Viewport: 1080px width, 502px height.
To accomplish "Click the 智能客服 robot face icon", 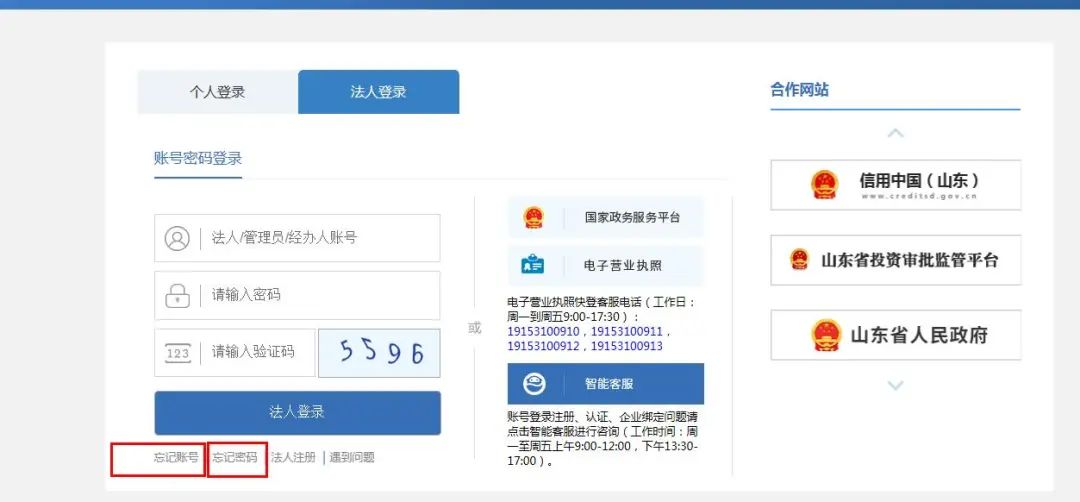I will pos(535,384).
